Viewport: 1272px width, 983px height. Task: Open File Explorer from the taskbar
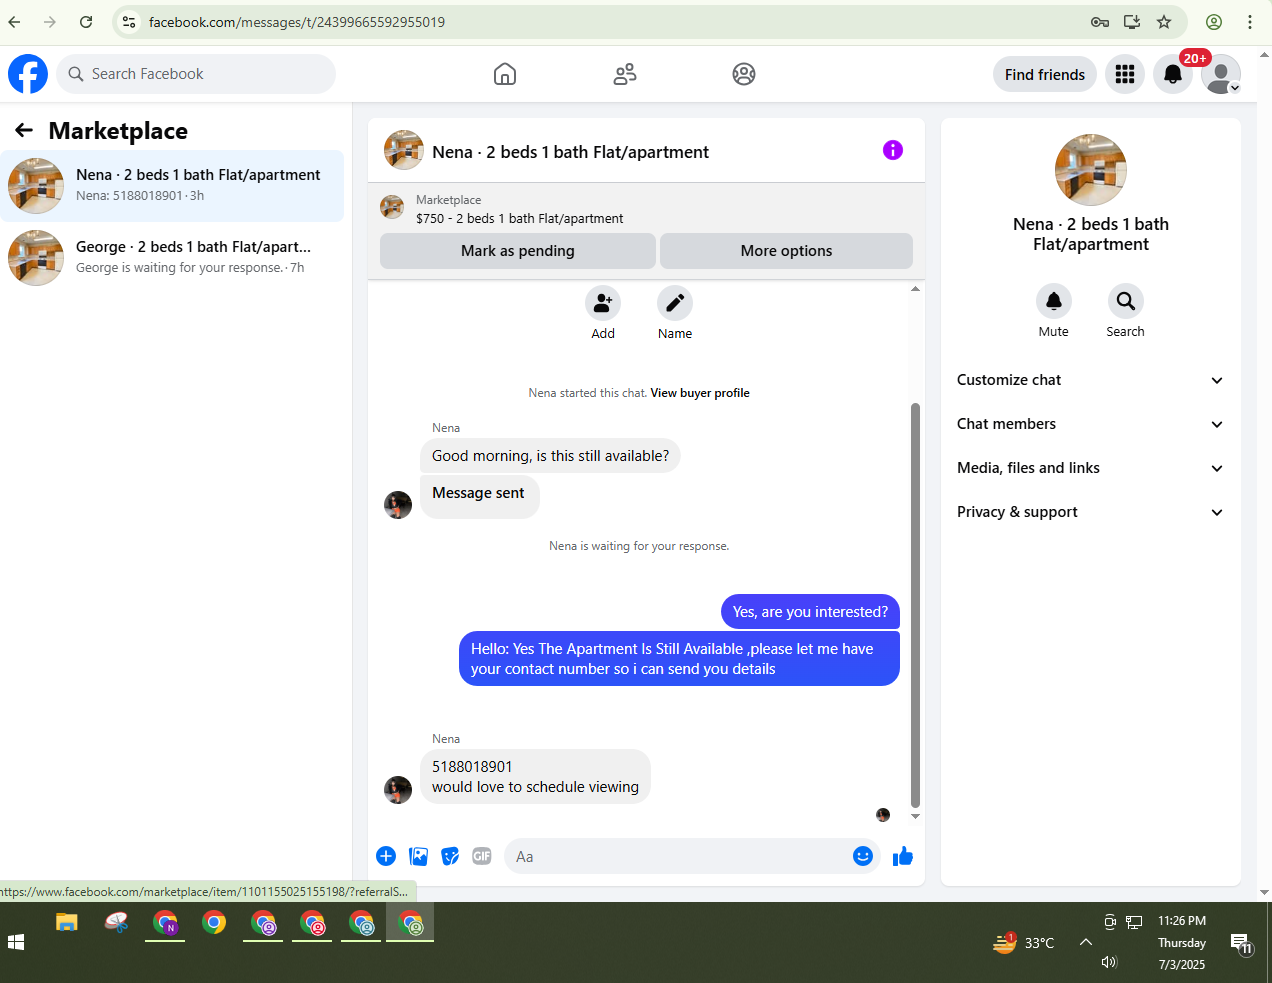[x=67, y=922]
